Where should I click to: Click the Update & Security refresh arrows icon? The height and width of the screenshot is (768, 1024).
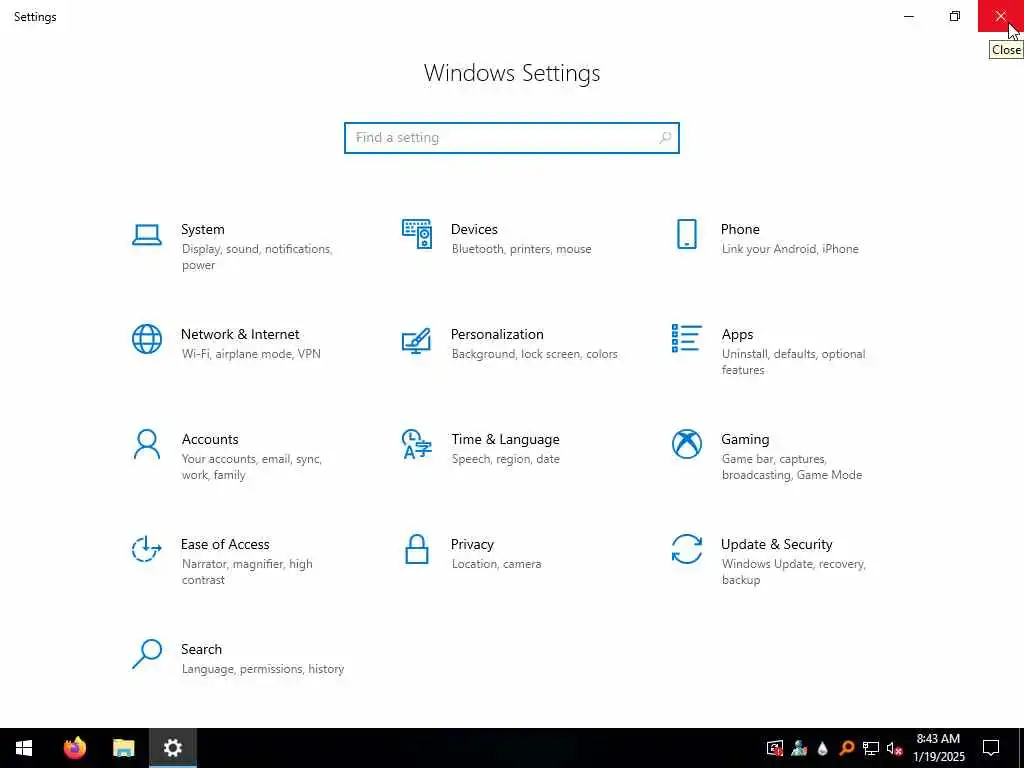point(686,549)
